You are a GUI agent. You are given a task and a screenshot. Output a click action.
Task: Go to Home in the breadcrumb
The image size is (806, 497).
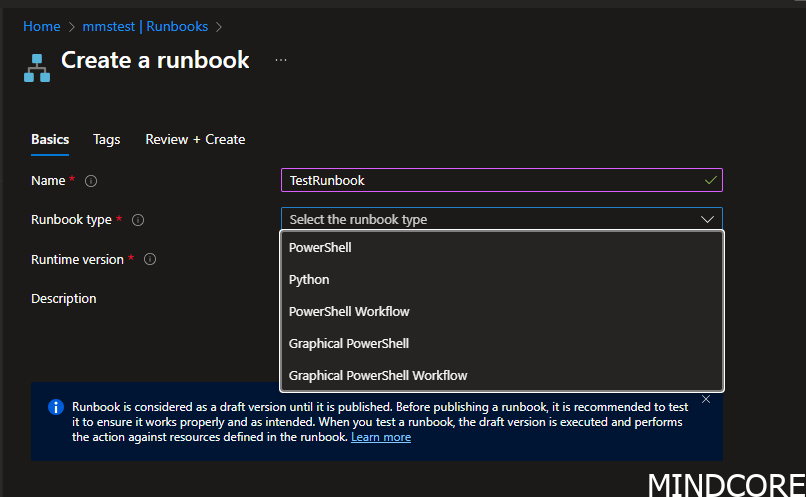pyautogui.click(x=42, y=27)
